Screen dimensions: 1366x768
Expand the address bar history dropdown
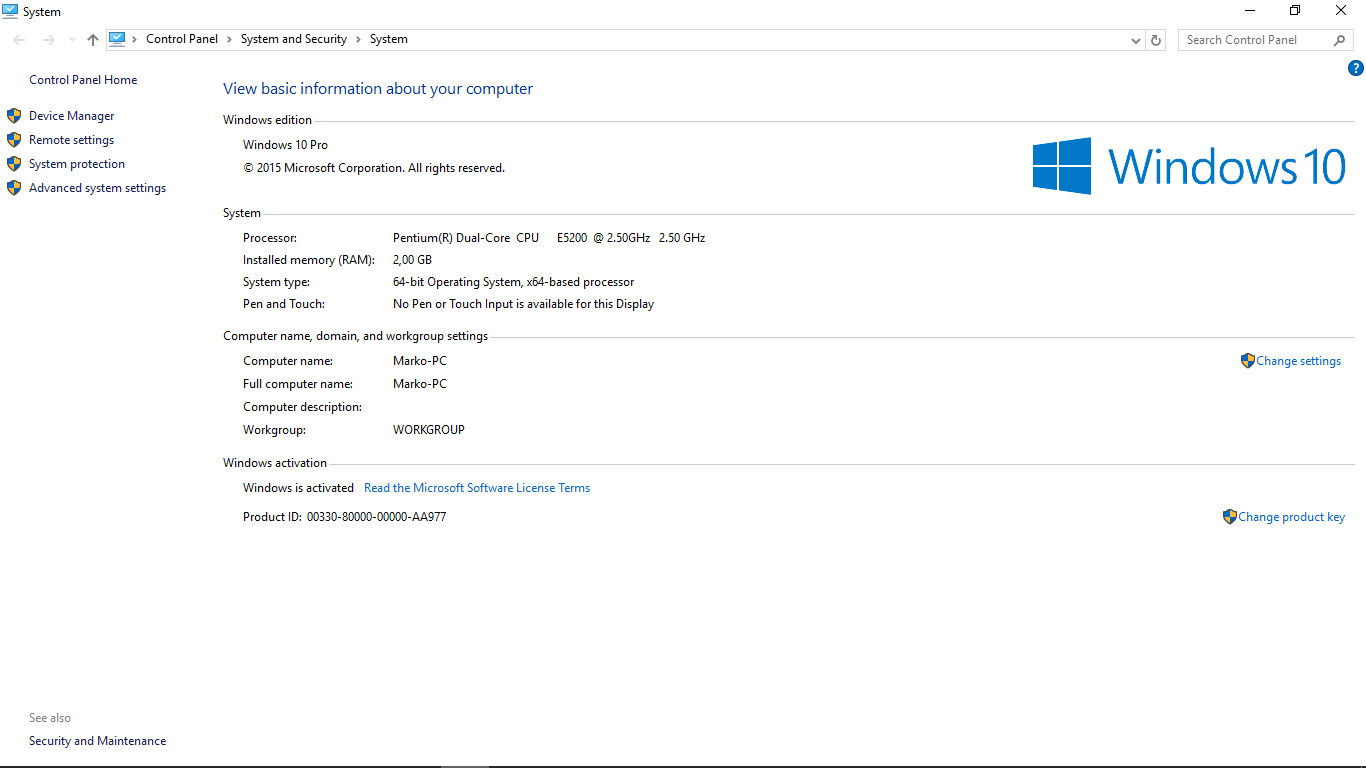coord(1136,40)
